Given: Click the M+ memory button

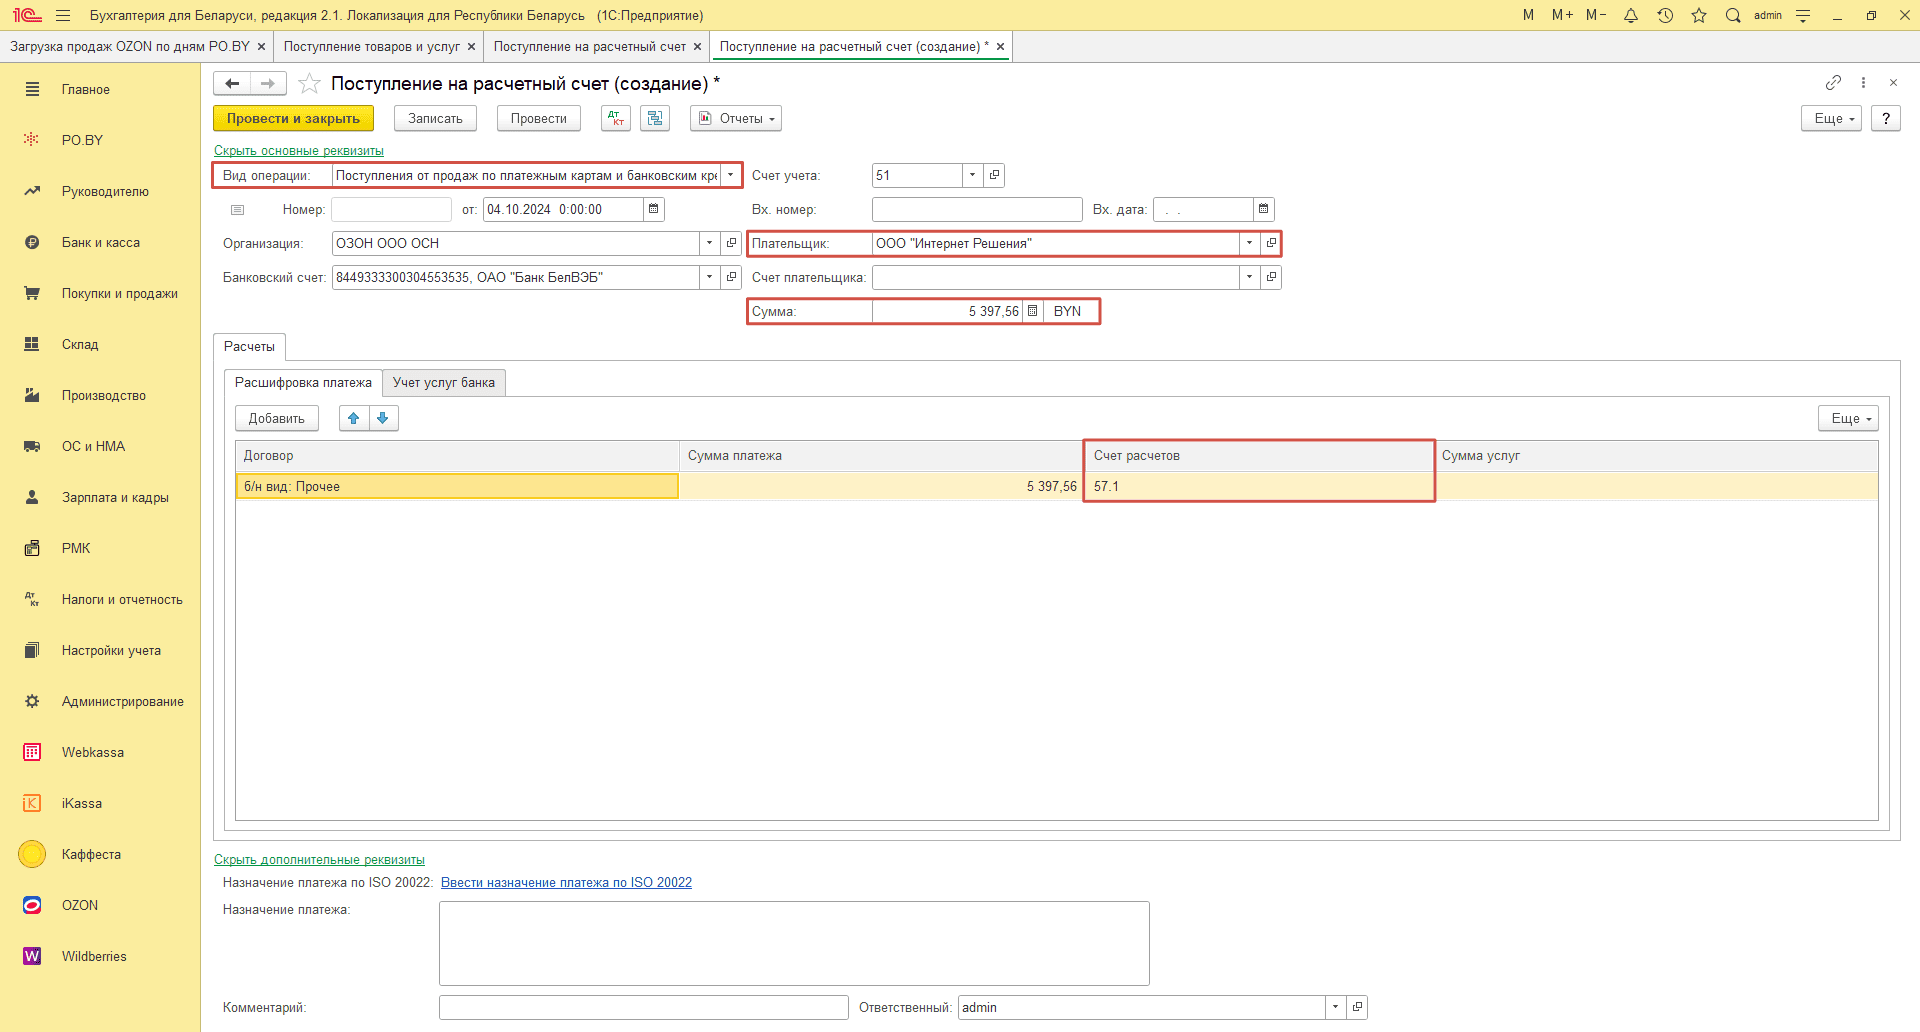Looking at the screenshot, I should [1562, 15].
